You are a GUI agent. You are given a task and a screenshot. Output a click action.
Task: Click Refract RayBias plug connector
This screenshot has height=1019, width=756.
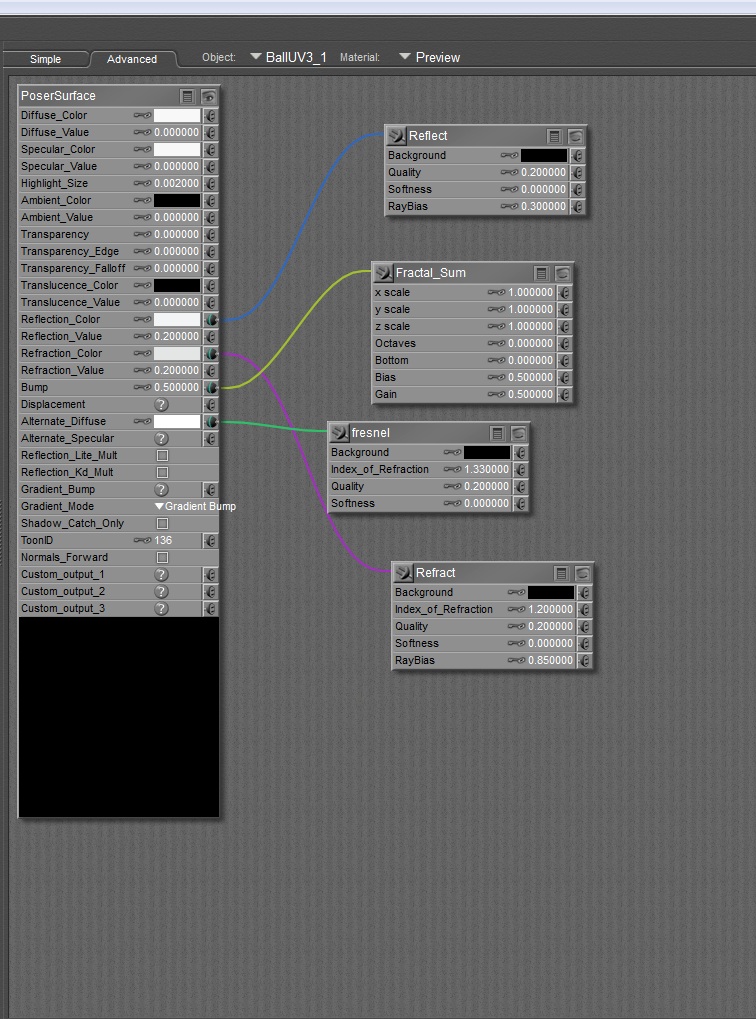585,660
